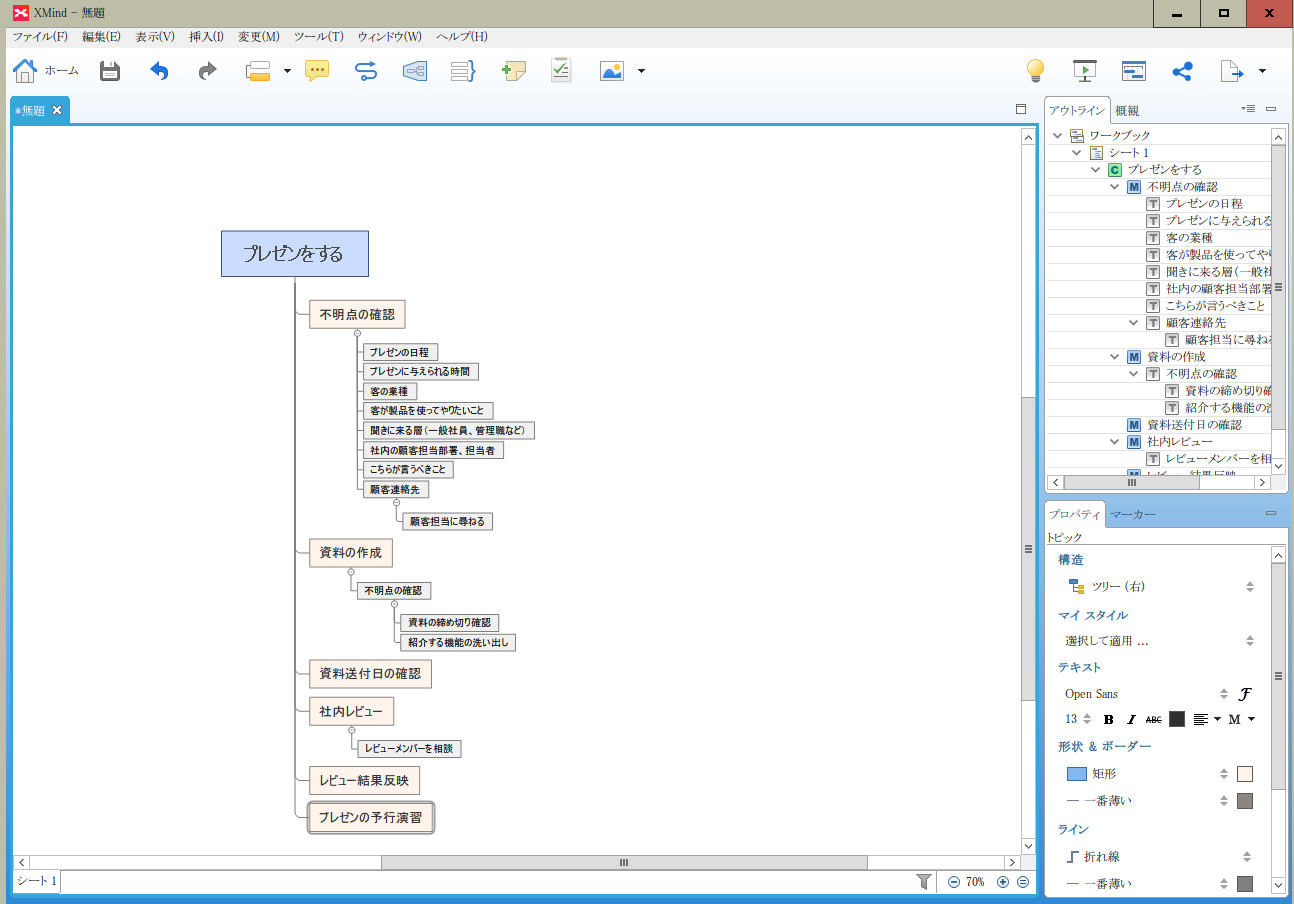Close the 無題 editor tab
This screenshot has width=1294, height=904.
(57, 110)
